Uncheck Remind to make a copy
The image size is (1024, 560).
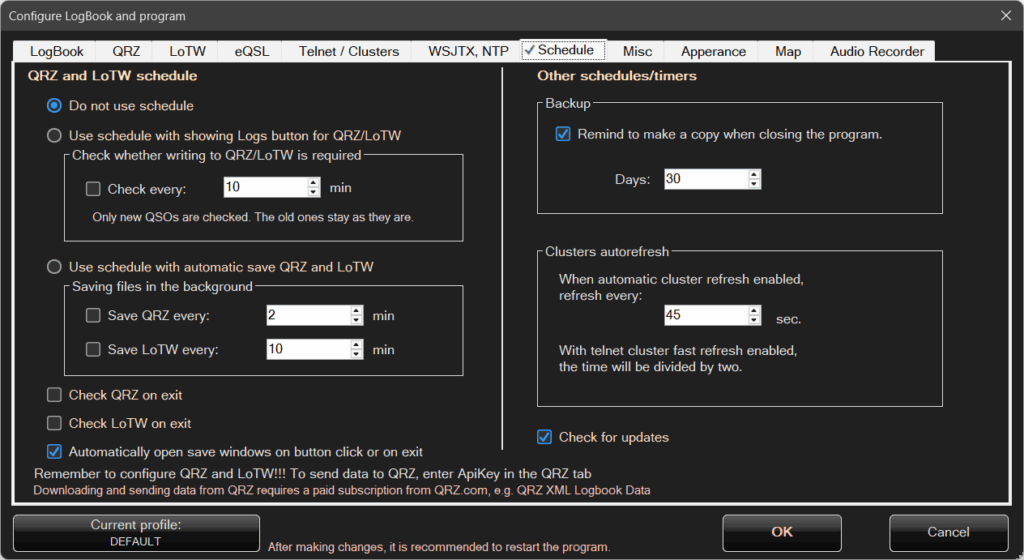tap(563, 134)
